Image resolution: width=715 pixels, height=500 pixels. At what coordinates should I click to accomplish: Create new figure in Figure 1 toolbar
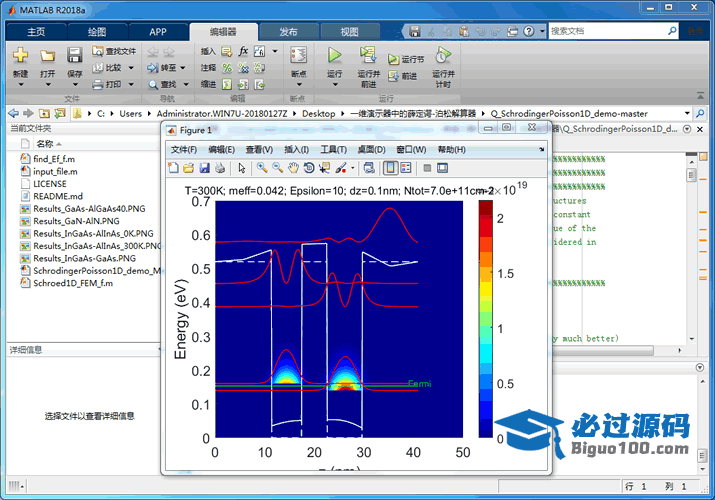[173, 168]
